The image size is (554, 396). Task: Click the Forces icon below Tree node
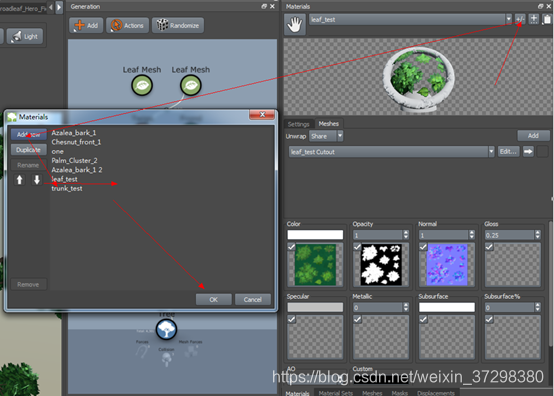click(x=142, y=351)
